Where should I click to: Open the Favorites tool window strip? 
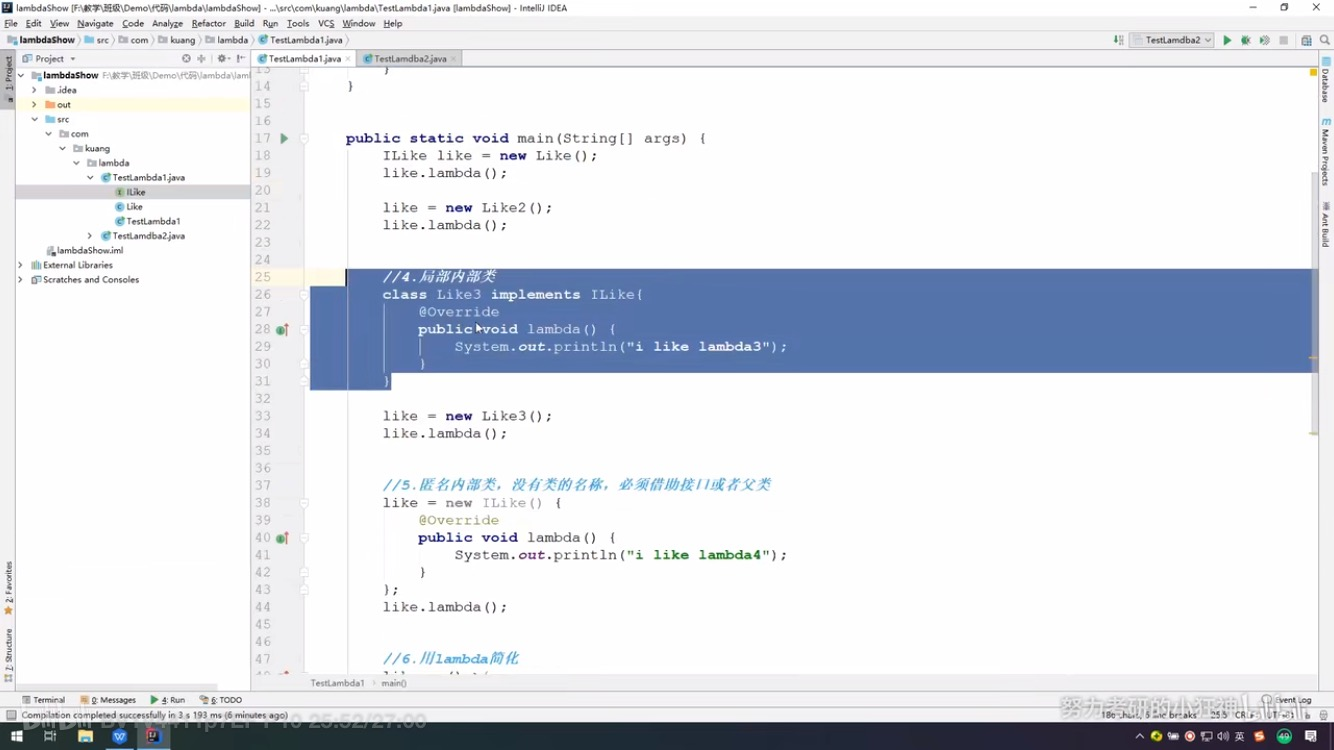[8, 587]
